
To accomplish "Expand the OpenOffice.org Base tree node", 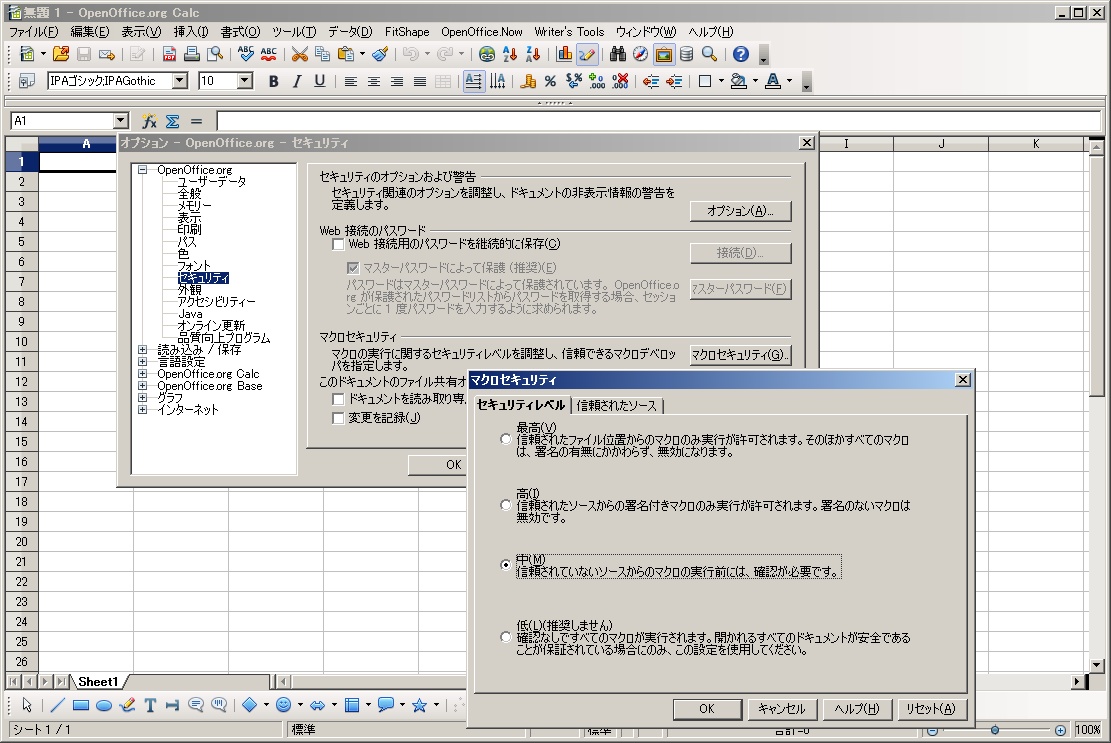I will 142,386.
